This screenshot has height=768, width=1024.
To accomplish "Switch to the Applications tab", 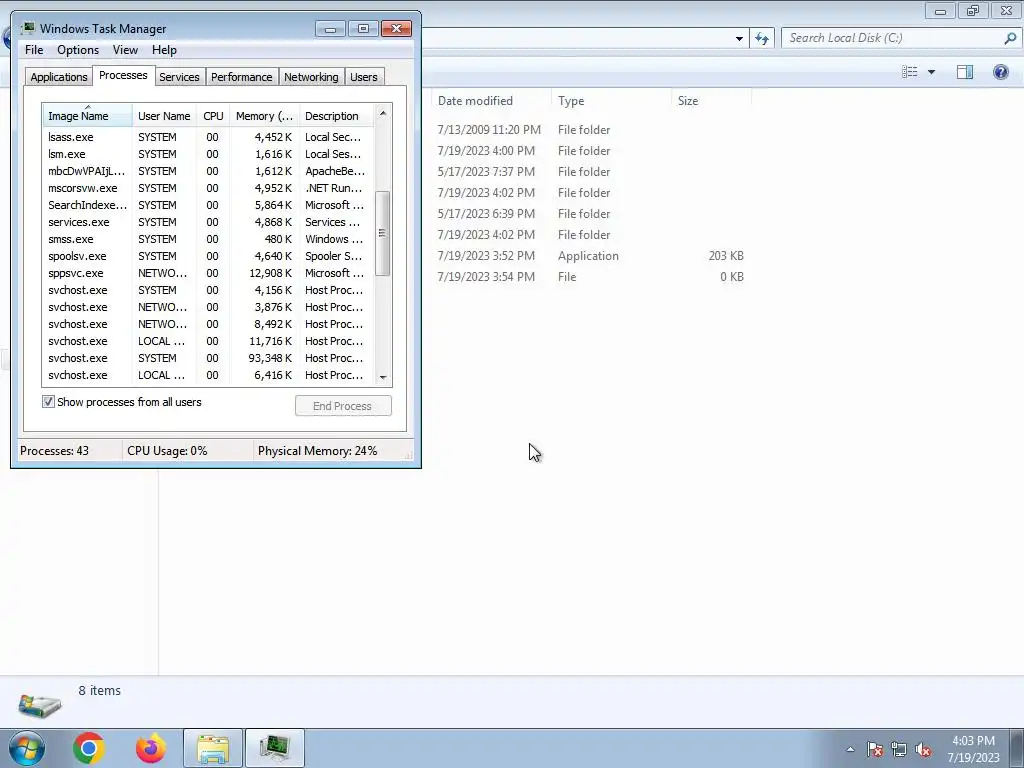I will pyautogui.click(x=59, y=77).
